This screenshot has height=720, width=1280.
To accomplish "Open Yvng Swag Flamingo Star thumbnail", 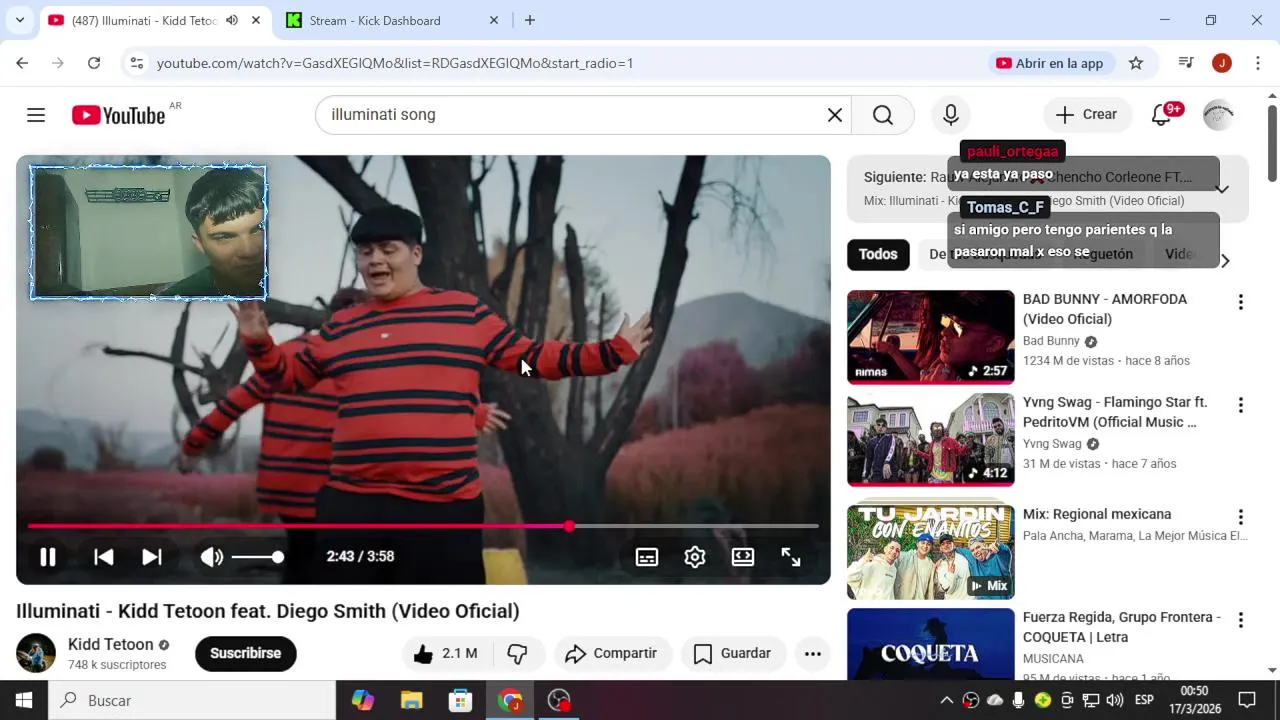I will point(930,440).
